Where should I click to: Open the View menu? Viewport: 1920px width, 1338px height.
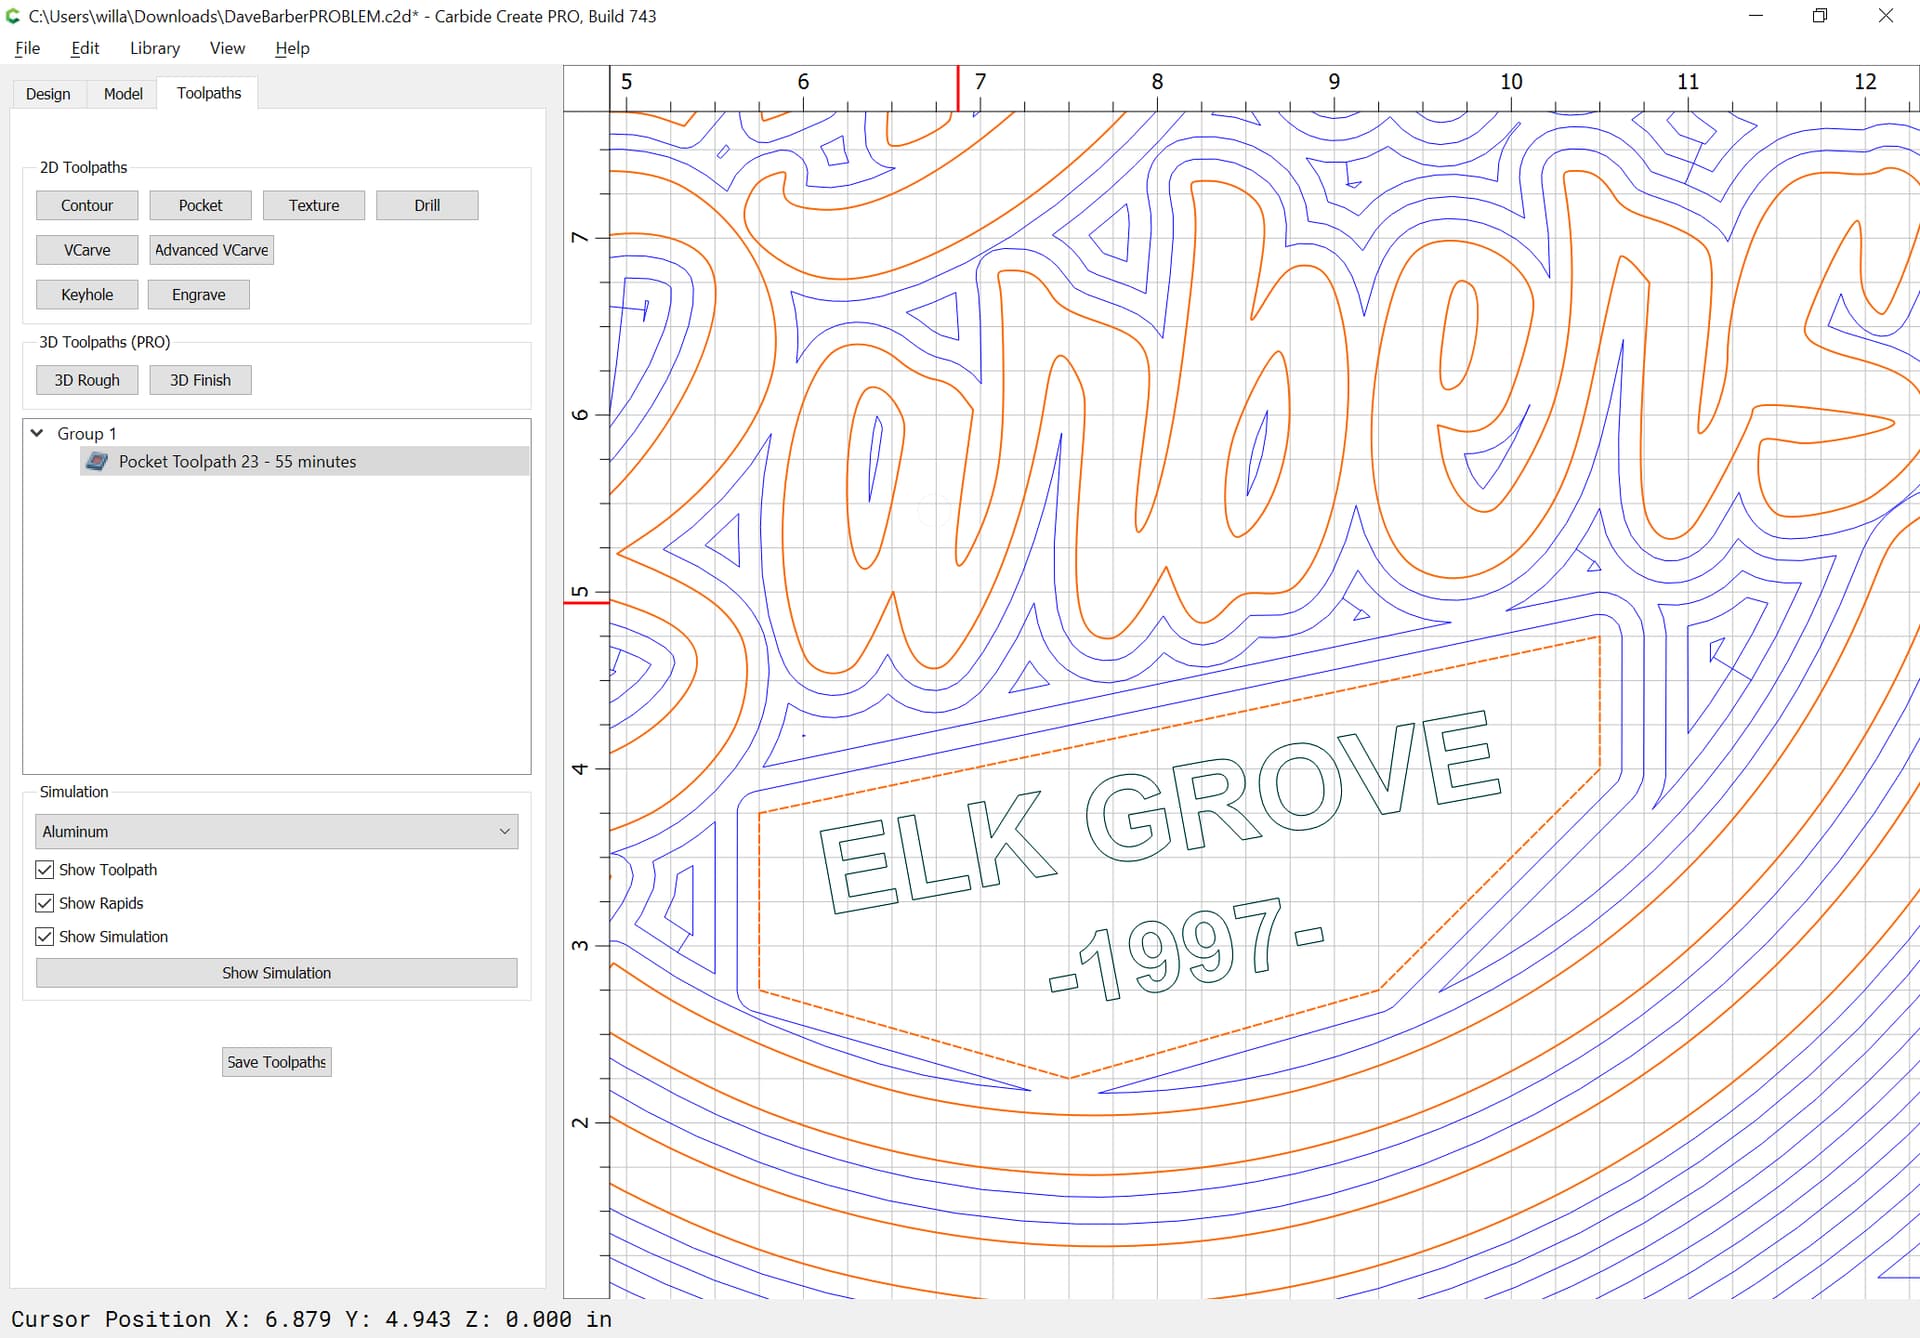pyautogui.click(x=227, y=48)
